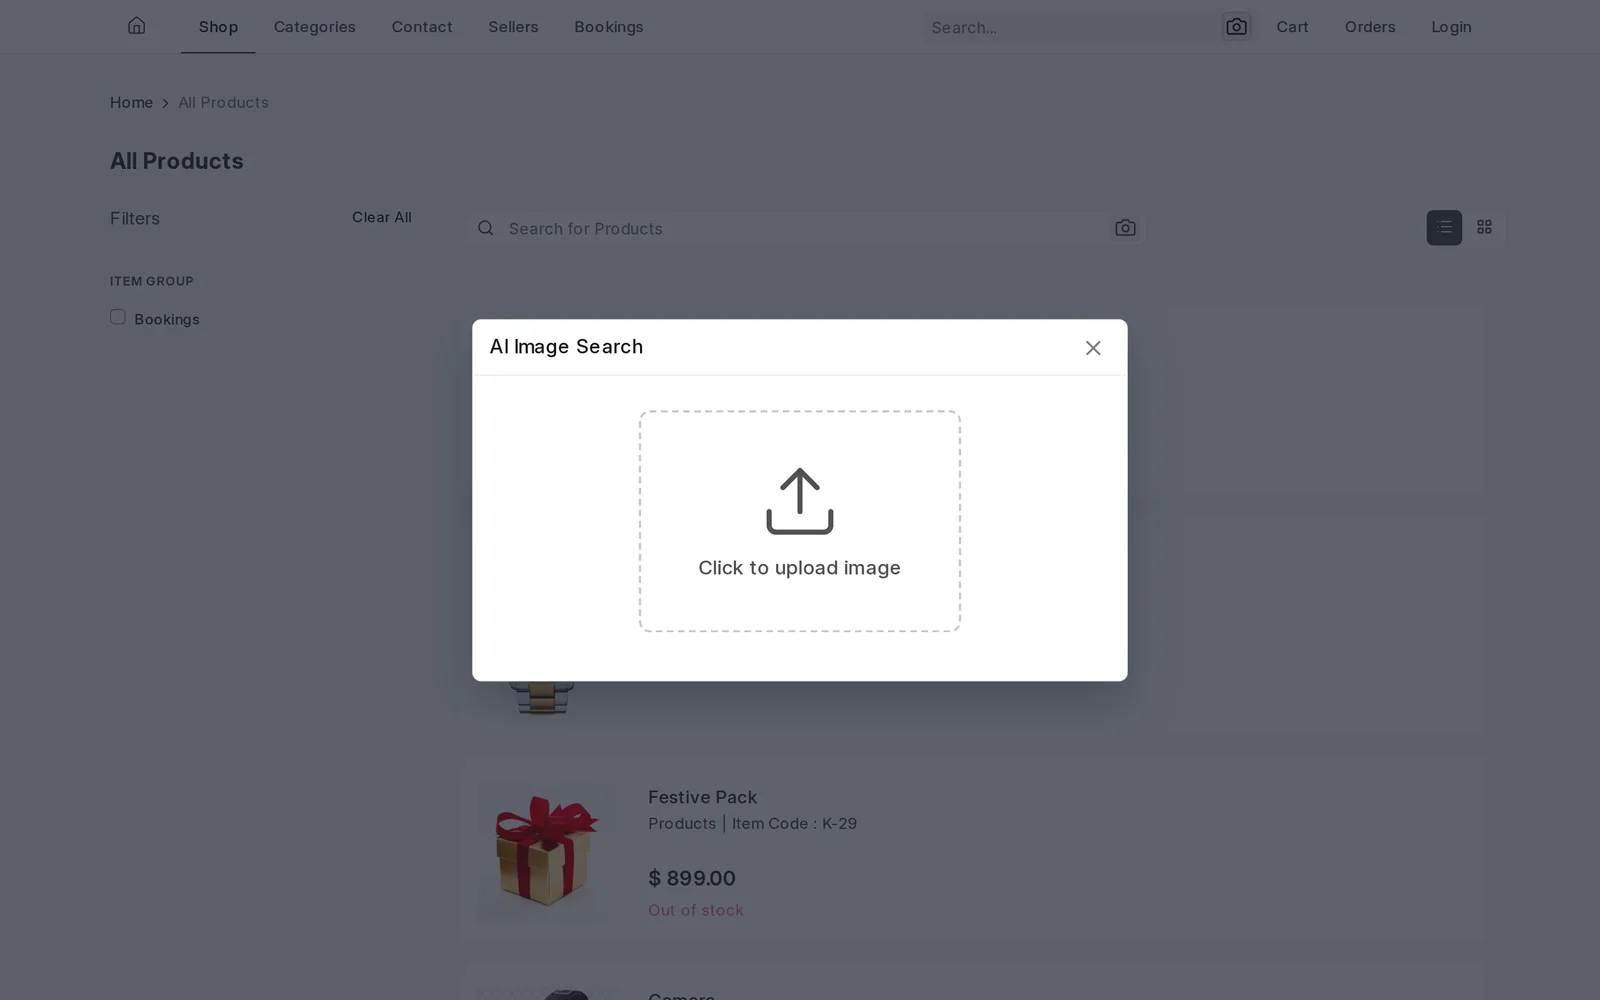
Task: Click the All Products breadcrumb text
Action: [x=223, y=102]
